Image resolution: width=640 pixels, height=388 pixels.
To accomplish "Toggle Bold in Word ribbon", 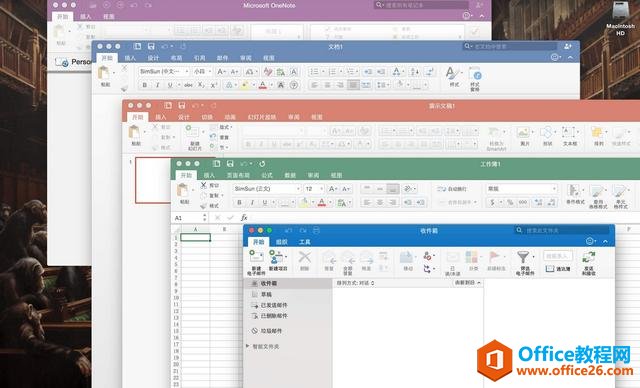I will (144, 85).
